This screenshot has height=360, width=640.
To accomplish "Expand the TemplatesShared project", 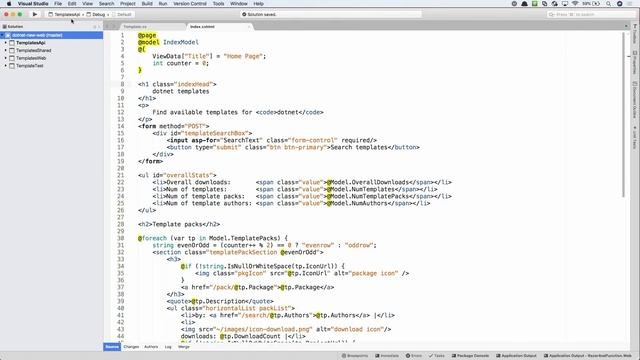I will click(6, 51).
